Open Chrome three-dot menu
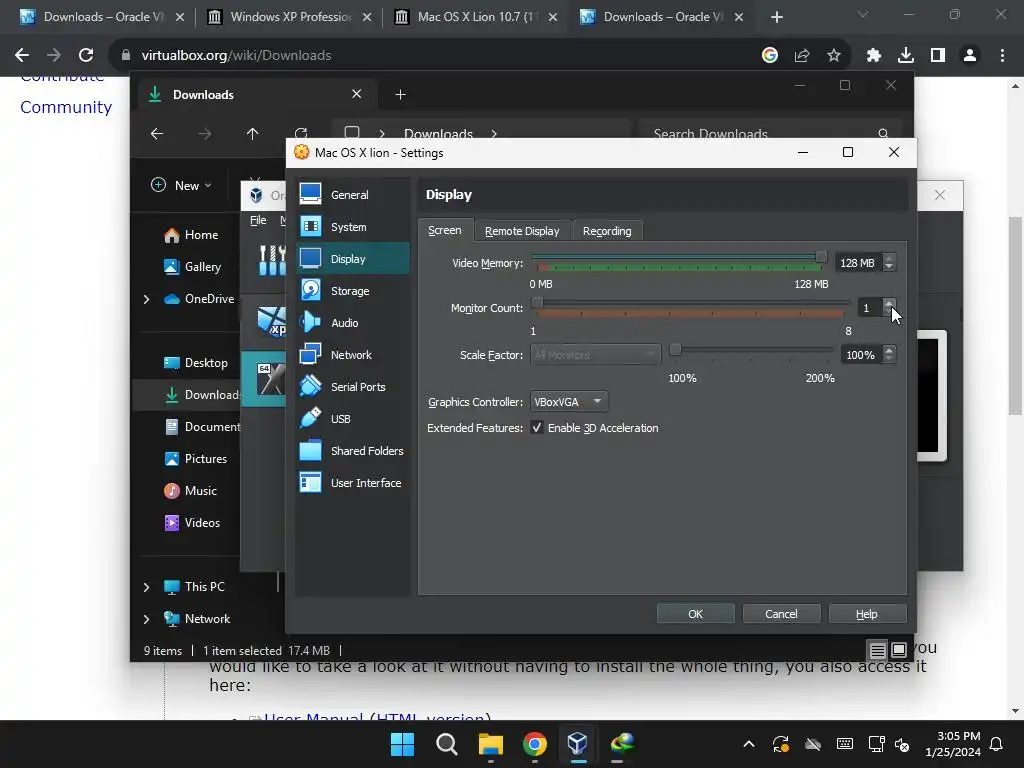Viewport: 1024px width, 768px height. click(x=1002, y=56)
